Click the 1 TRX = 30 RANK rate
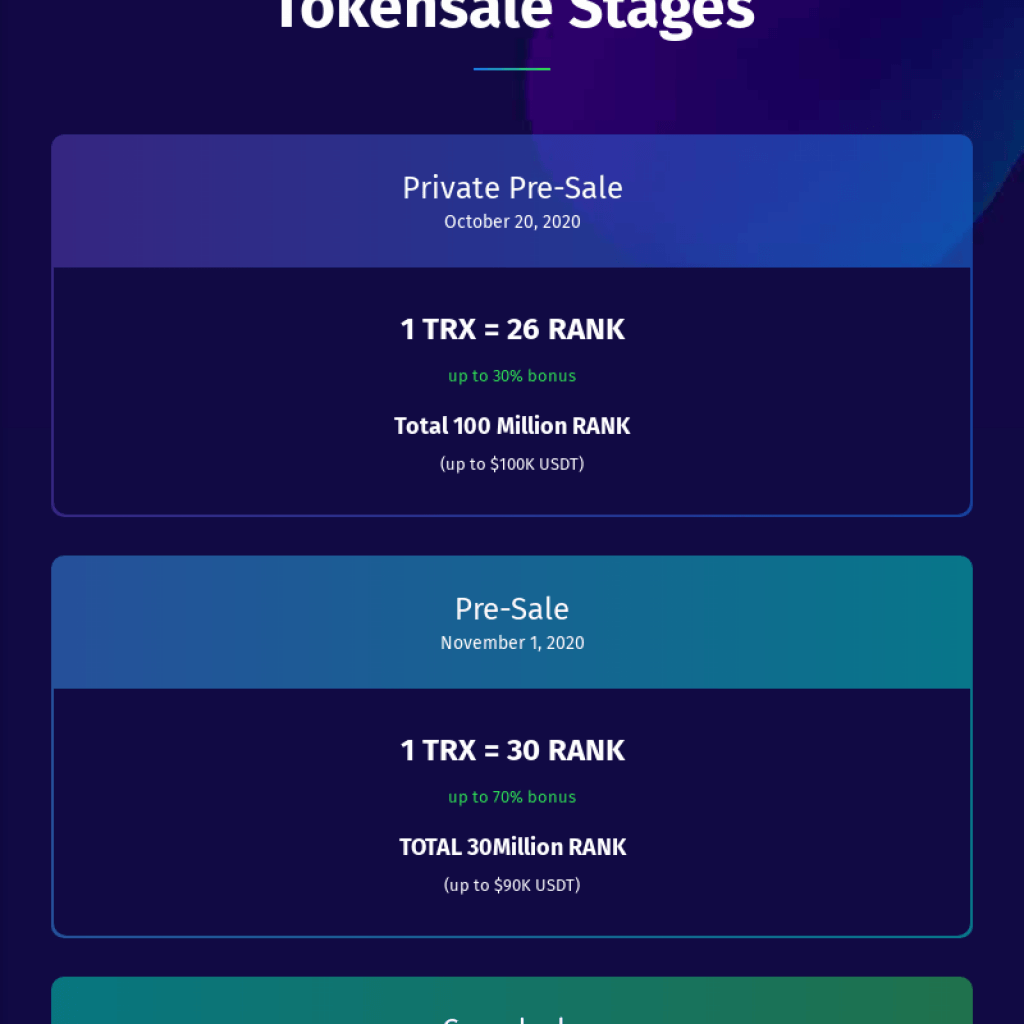Viewport: 1024px width, 1024px height. point(512,750)
